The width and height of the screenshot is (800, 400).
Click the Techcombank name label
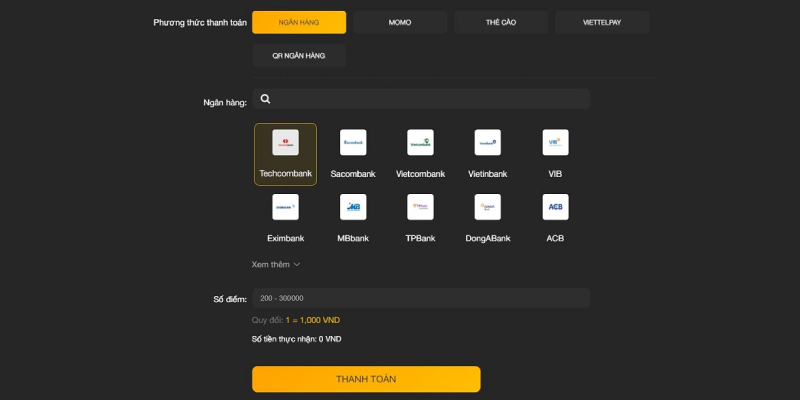tap(286, 173)
